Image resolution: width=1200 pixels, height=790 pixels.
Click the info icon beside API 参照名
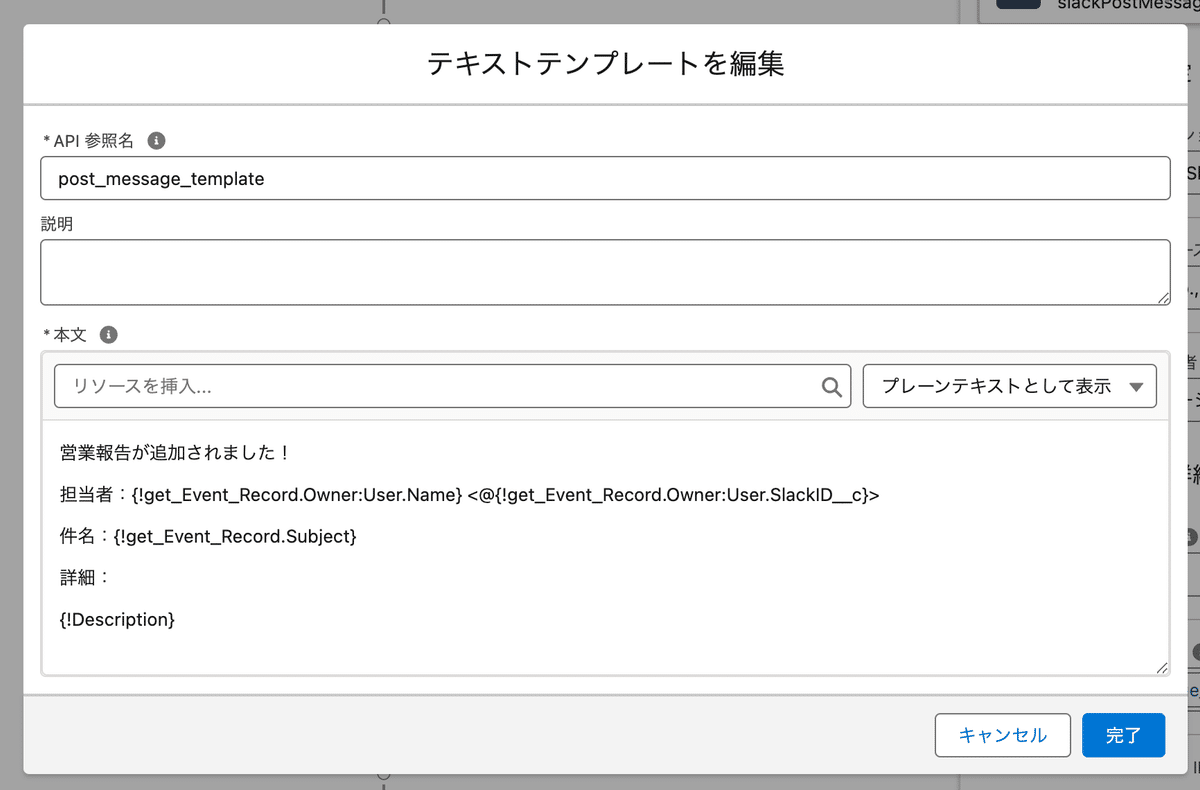pyautogui.click(x=156, y=141)
